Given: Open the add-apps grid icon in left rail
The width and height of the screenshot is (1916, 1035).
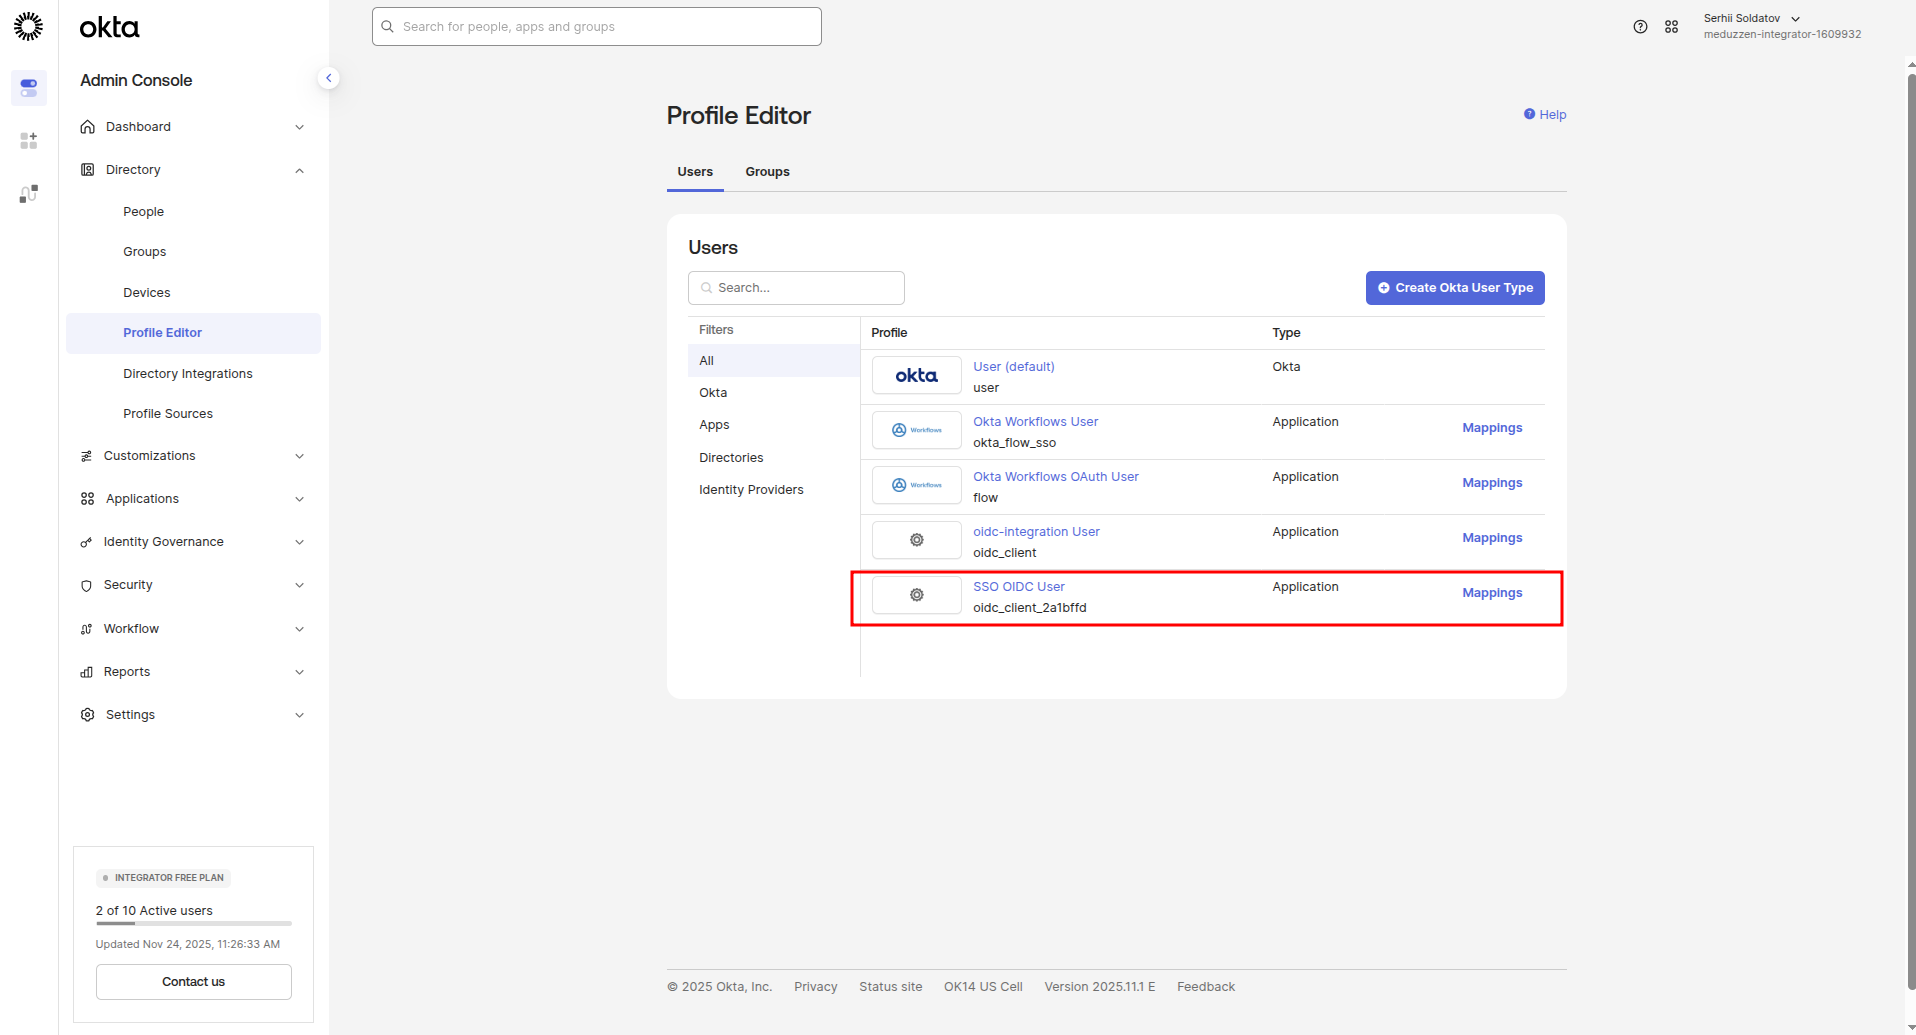Looking at the screenshot, I should tap(28, 141).
